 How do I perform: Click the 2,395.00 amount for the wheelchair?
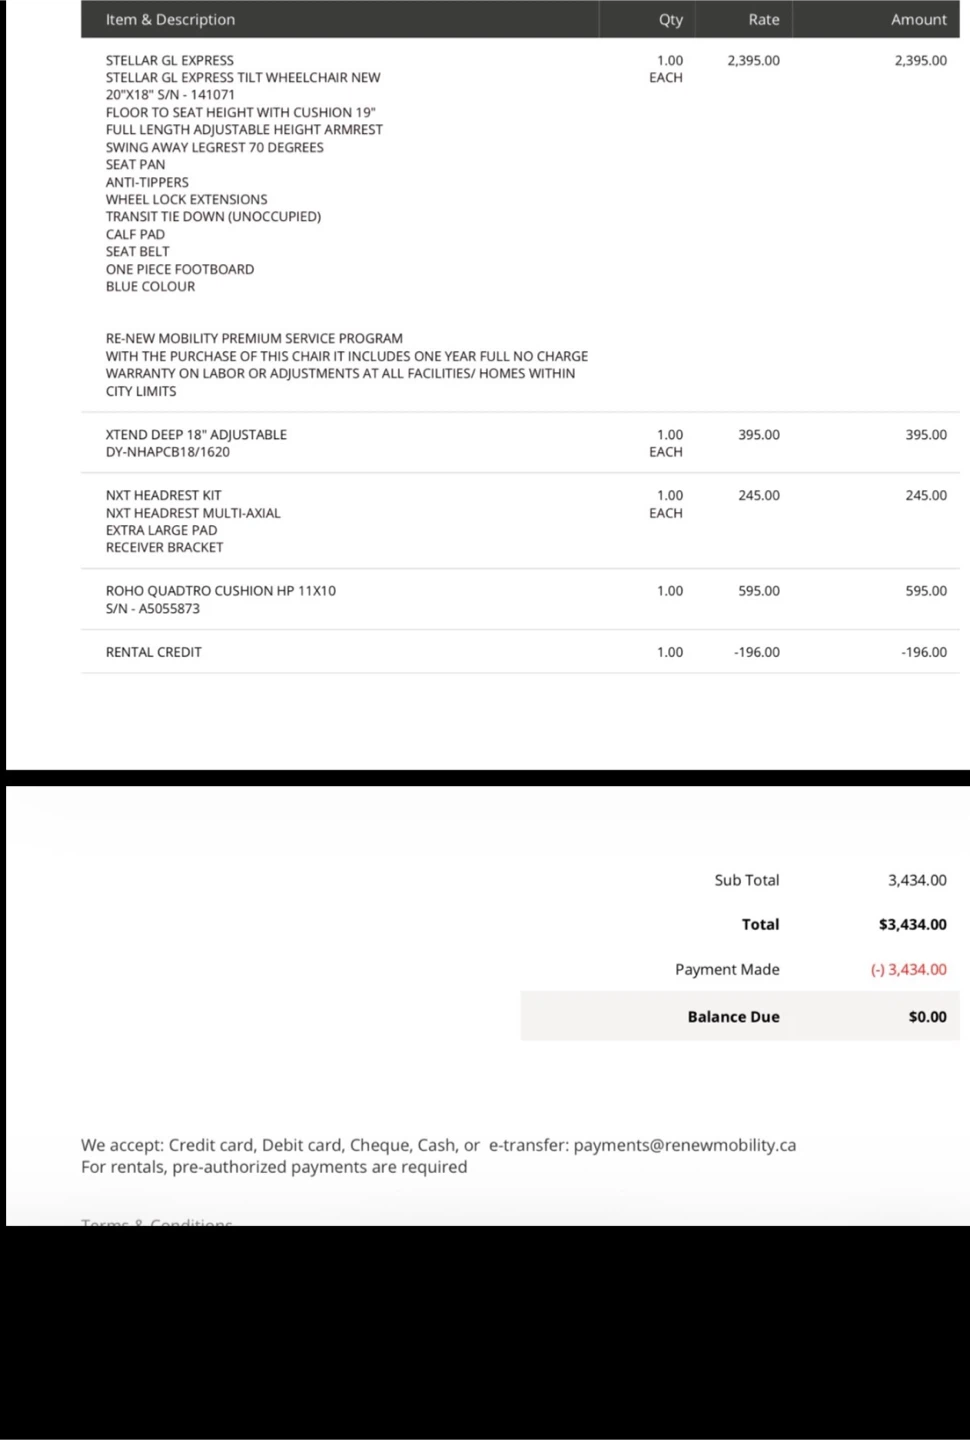point(921,60)
